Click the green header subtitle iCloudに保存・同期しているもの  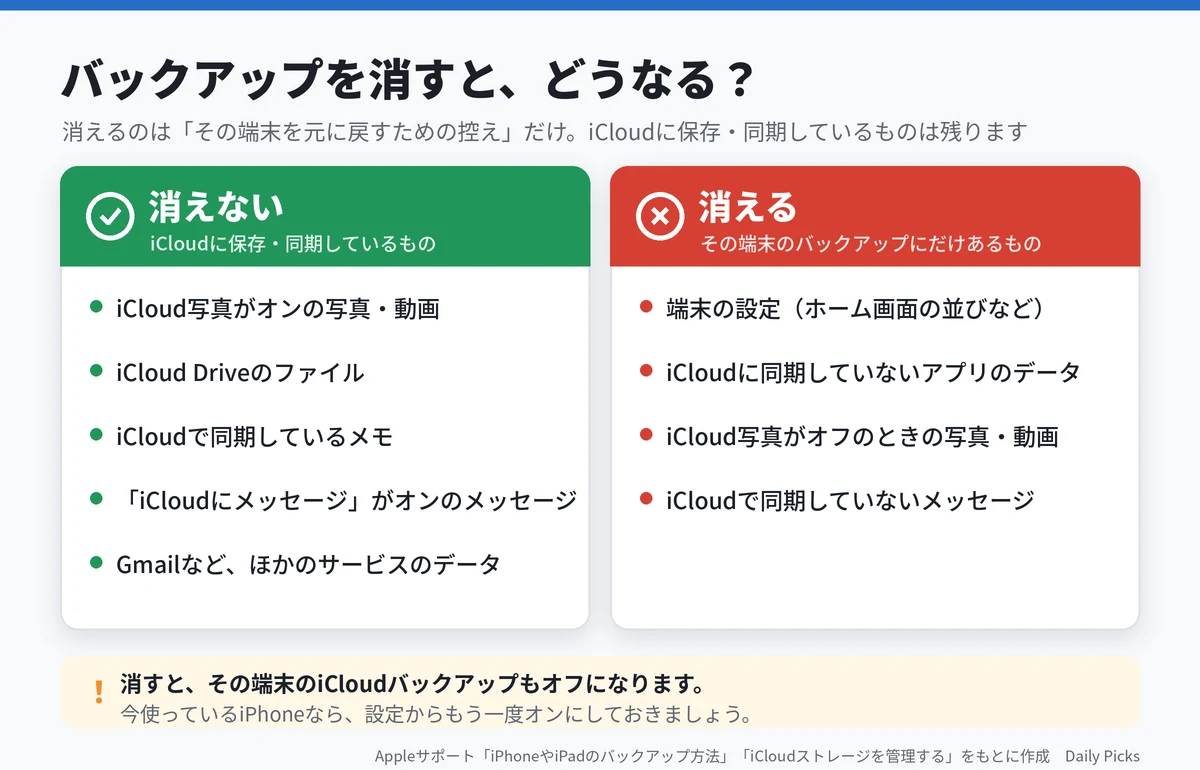tap(292, 243)
